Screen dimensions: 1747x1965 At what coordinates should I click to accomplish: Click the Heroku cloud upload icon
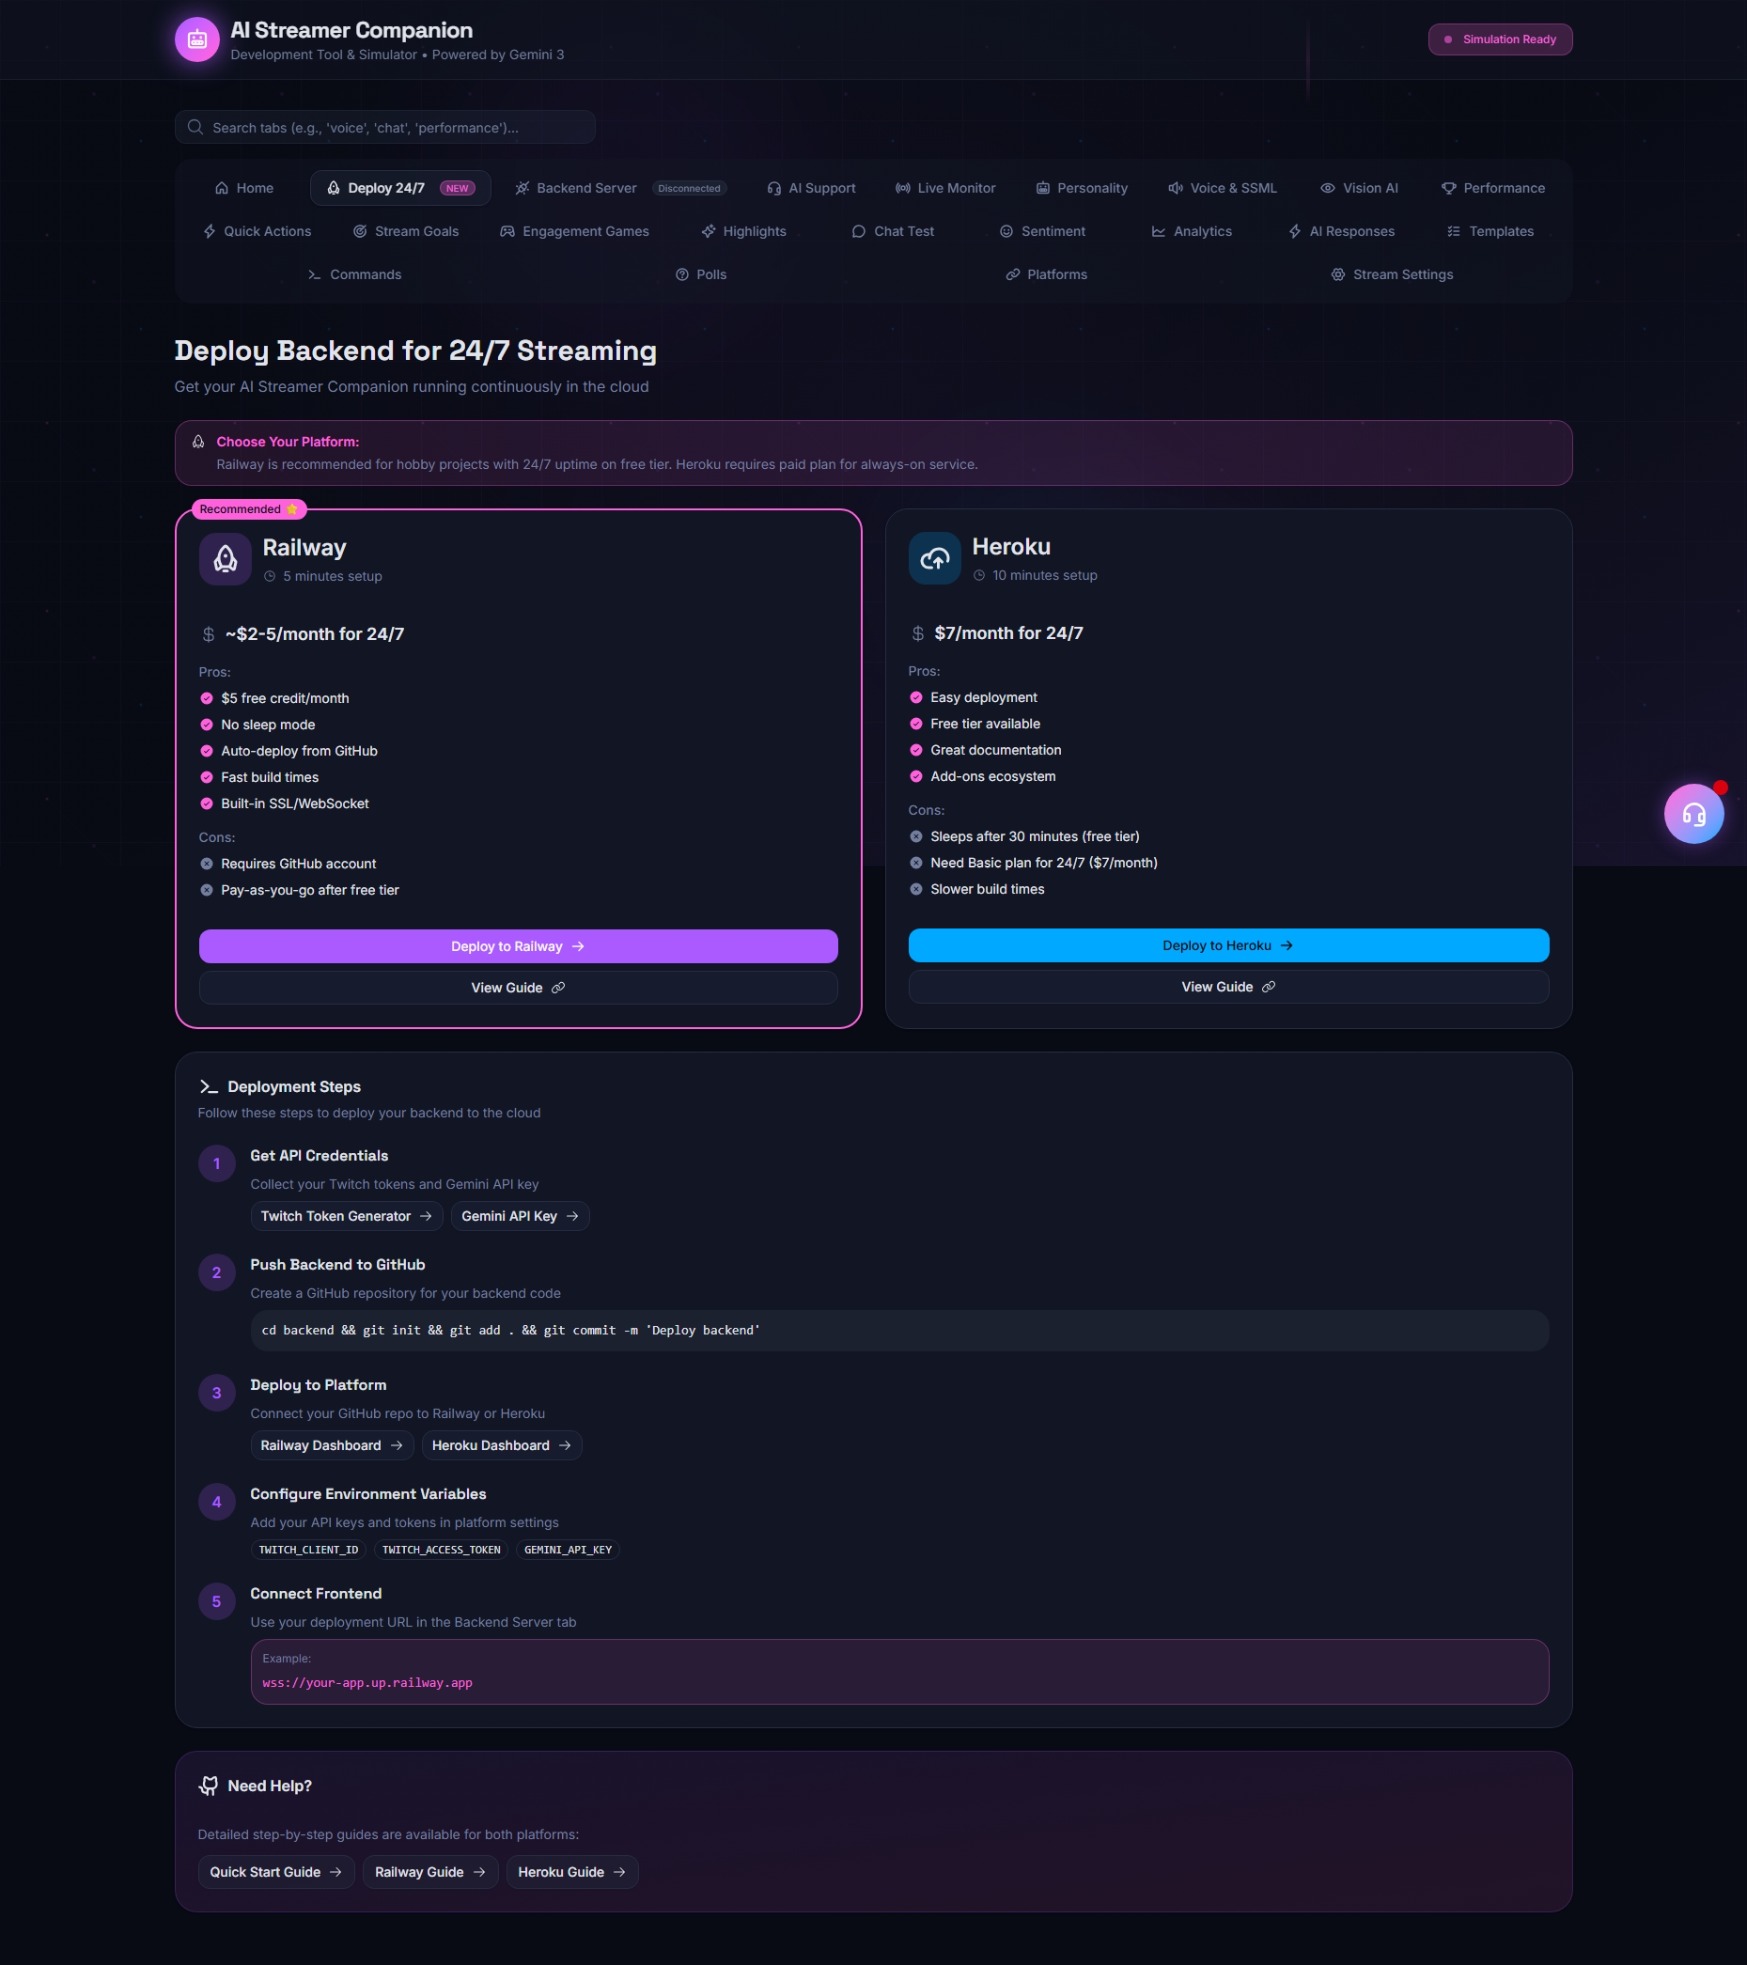coord(934,558)
